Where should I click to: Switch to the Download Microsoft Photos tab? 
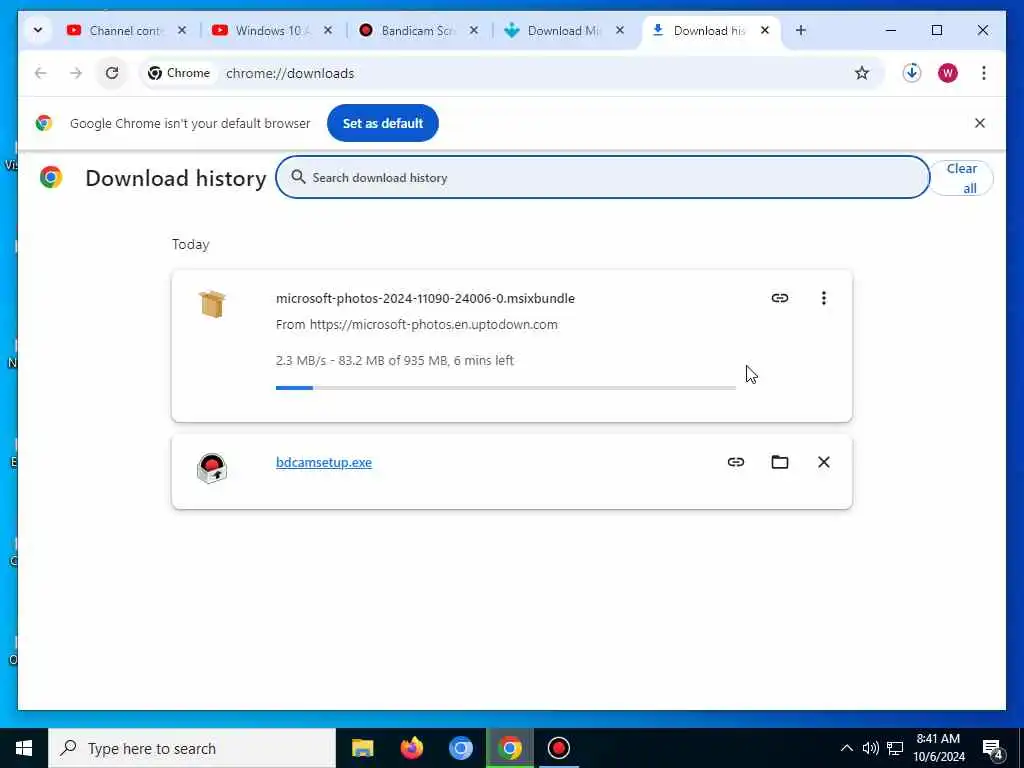click(553, 31)
